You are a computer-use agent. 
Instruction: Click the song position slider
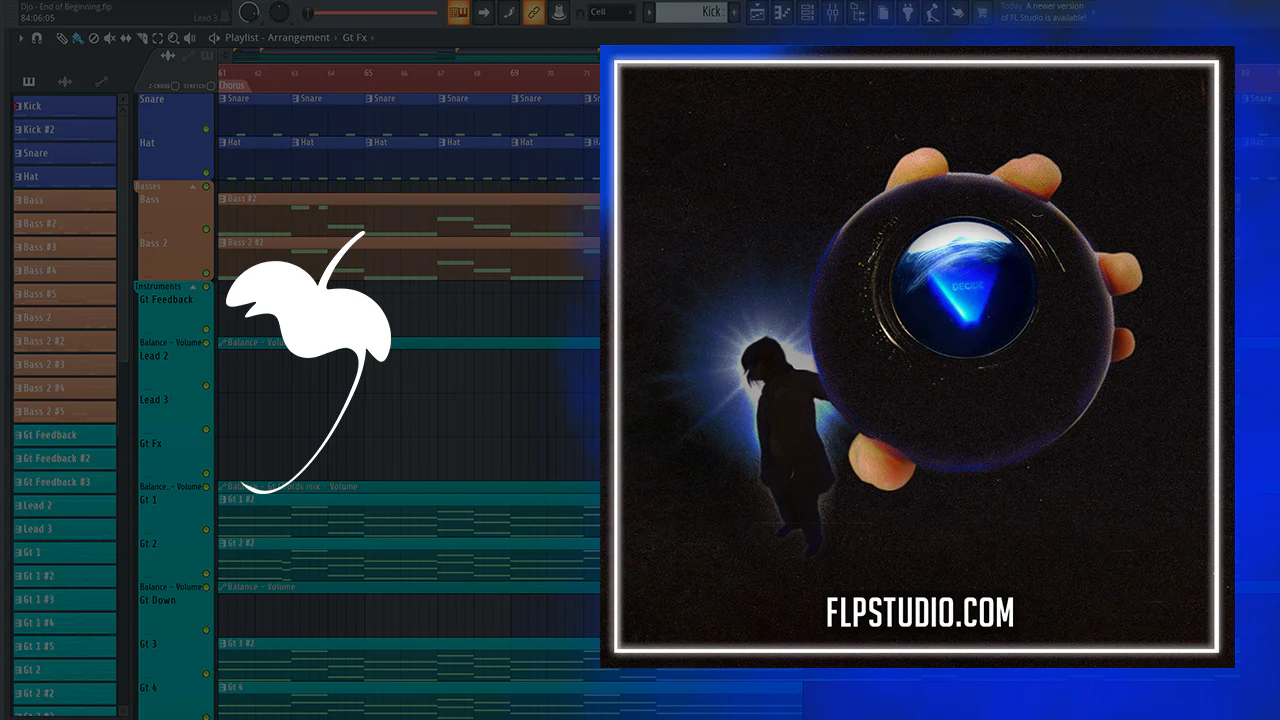tap(372, 13)
